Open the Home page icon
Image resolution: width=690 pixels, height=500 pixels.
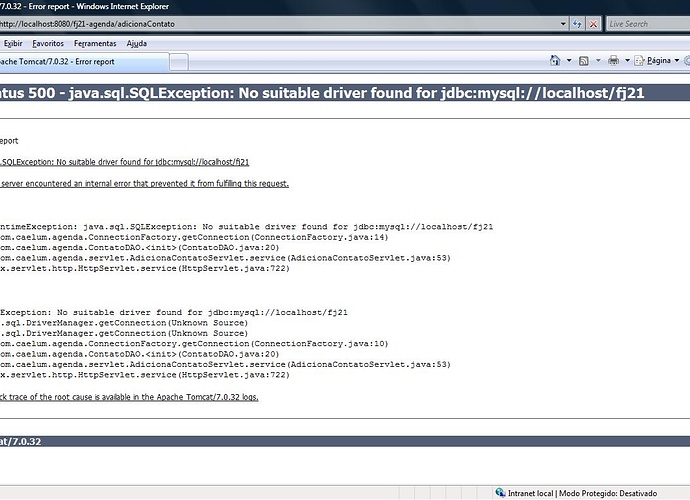click(555, 61)
